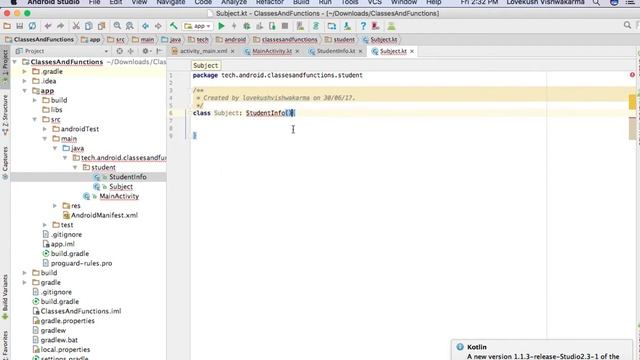Open the VCS menu
Viewport: 640px width, 360px height.
click(x=375, y=2)
